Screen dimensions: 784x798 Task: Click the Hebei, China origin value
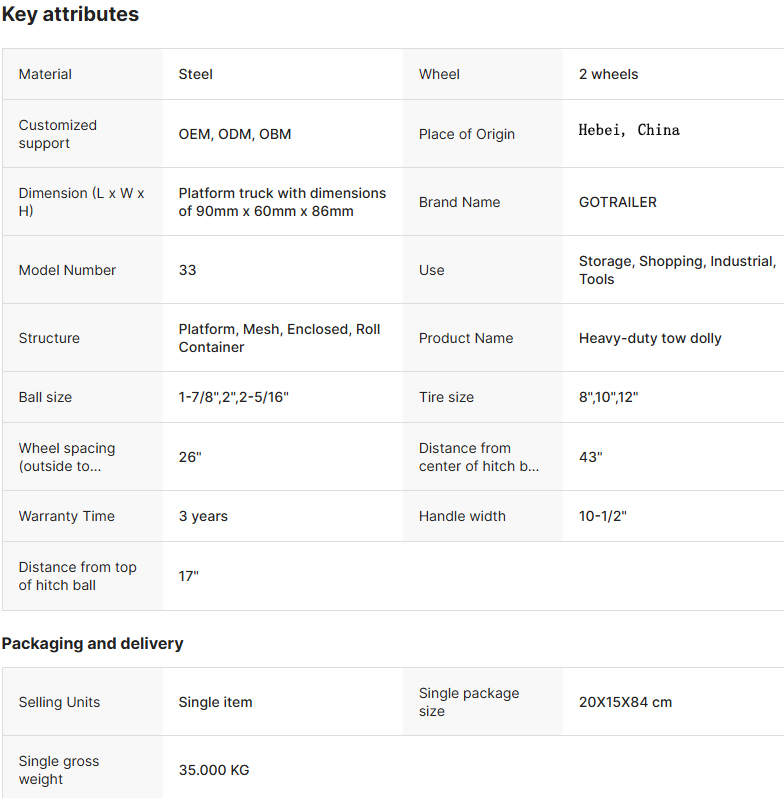(x=629, y=130)
